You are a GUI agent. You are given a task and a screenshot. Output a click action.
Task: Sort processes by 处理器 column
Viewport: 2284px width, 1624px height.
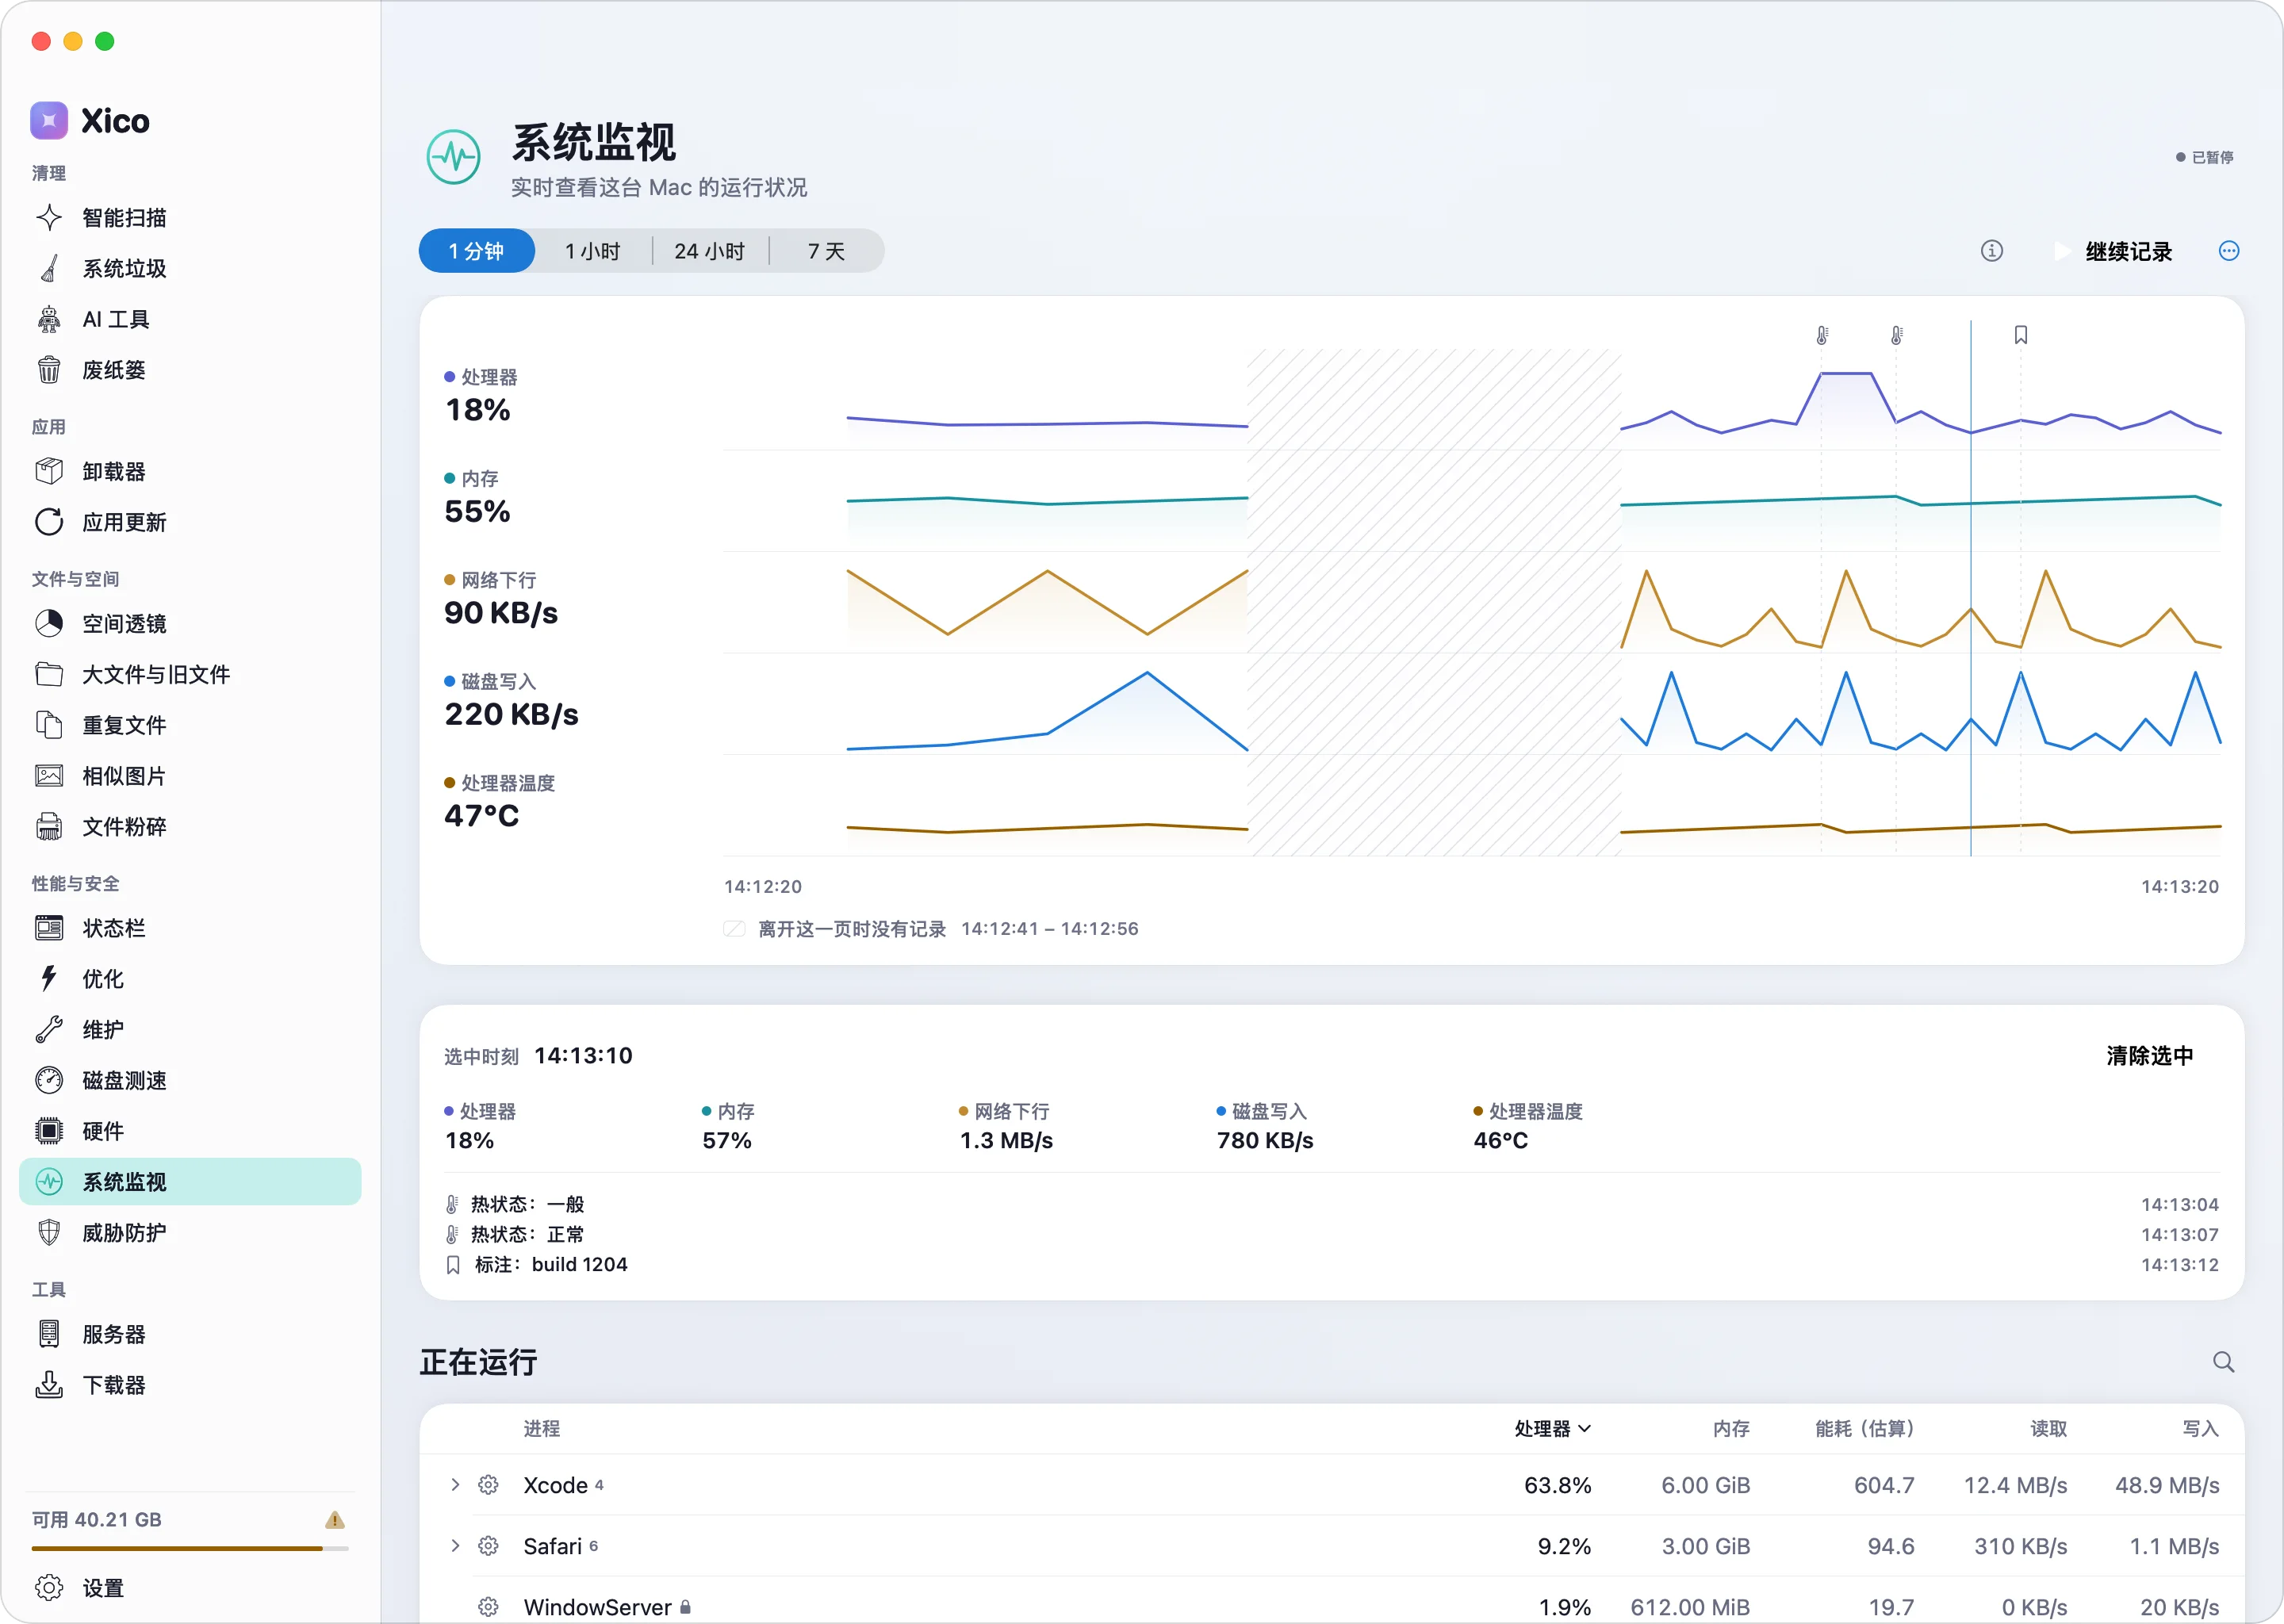pyautogui.click(x=1552, y=1430)
